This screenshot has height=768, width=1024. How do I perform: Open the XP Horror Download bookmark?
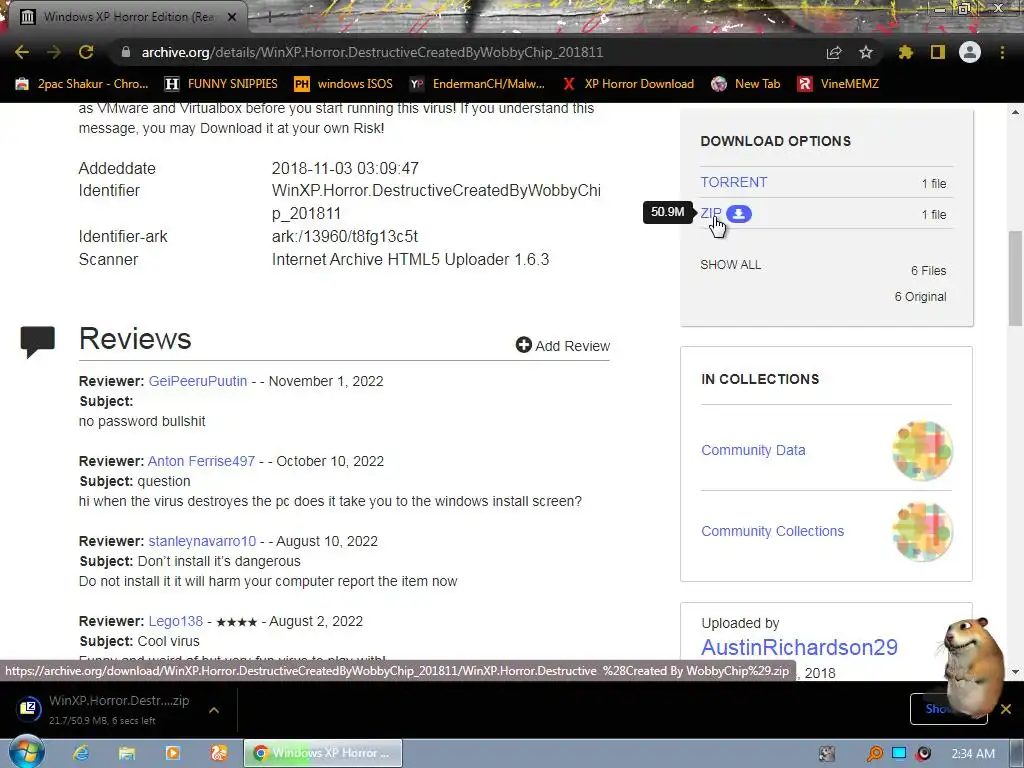tap(628, 84)
